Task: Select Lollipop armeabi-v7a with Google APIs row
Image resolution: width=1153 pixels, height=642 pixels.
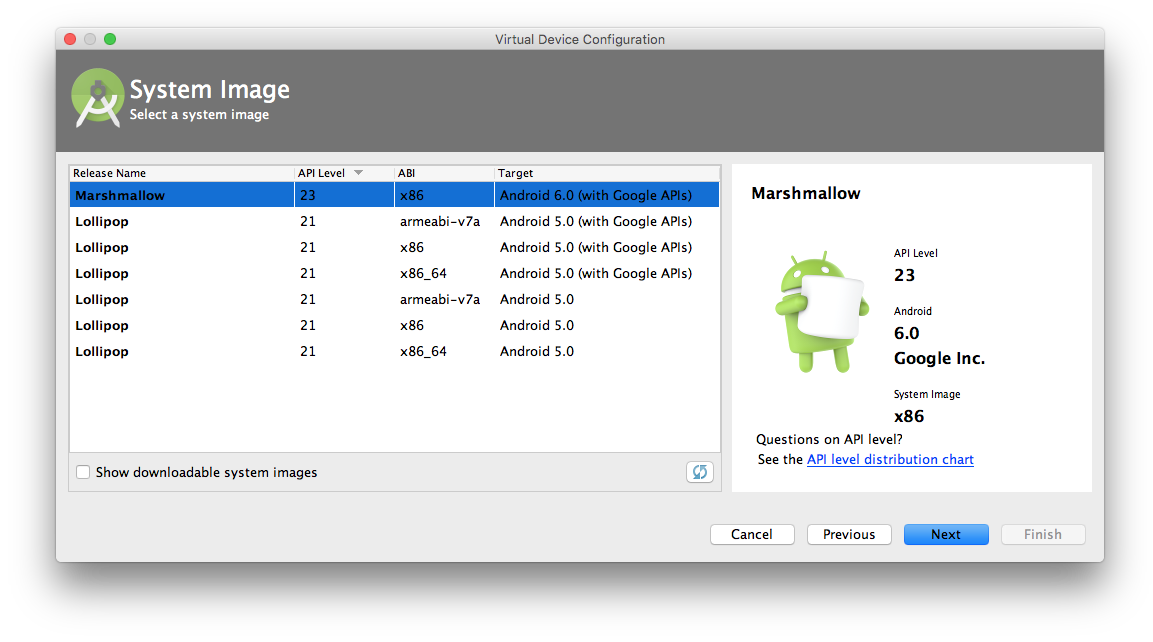Action: tap(394, 221)
